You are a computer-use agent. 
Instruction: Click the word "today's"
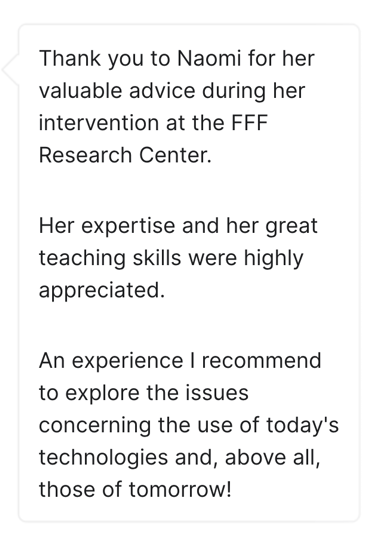pos(302,425)
